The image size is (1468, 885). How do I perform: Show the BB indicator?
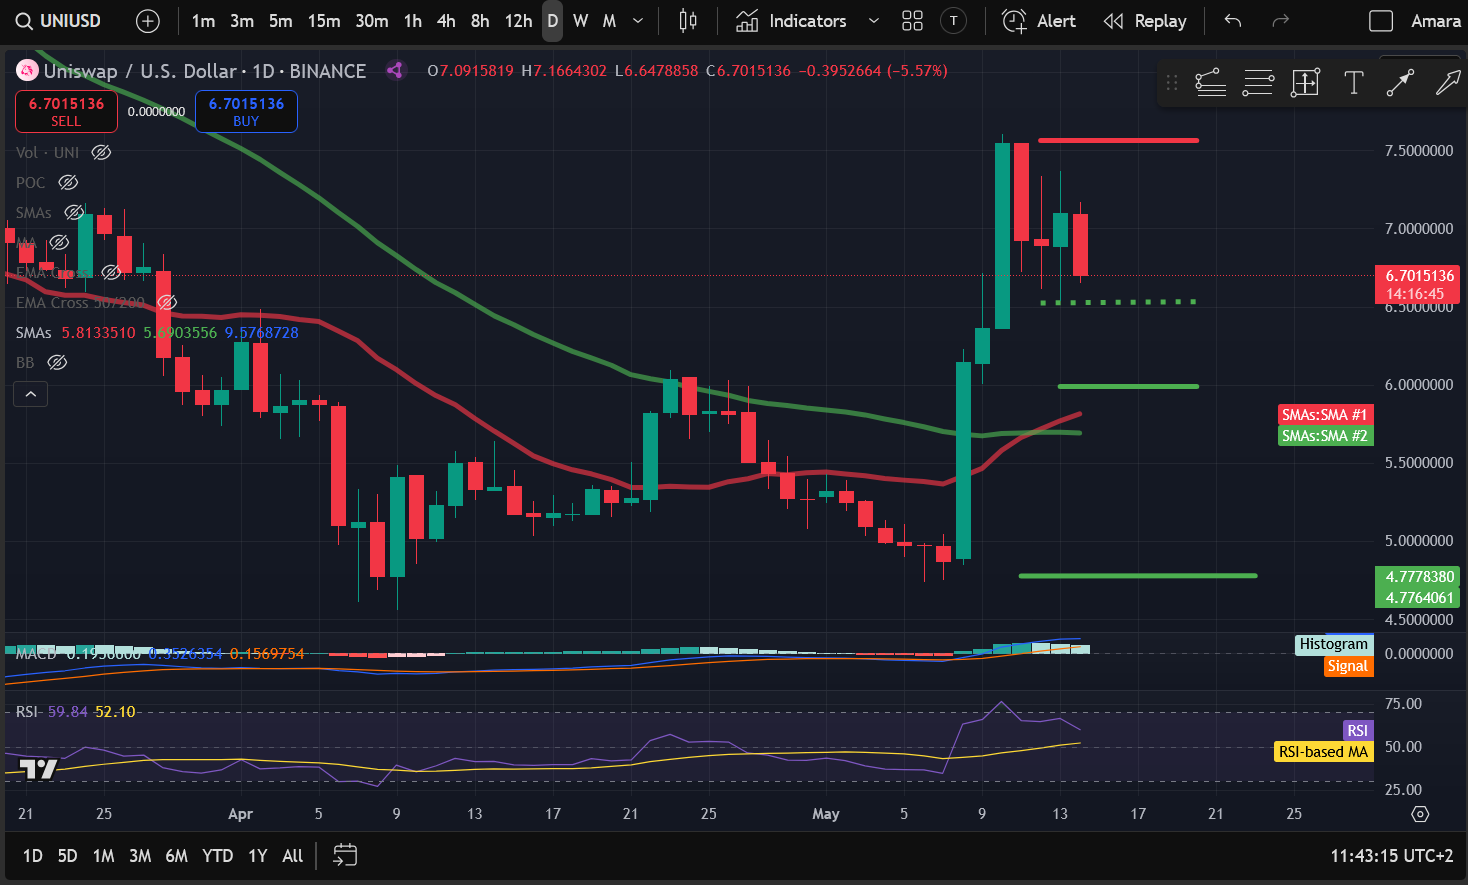pyautogui.click(x=57, y=363)
